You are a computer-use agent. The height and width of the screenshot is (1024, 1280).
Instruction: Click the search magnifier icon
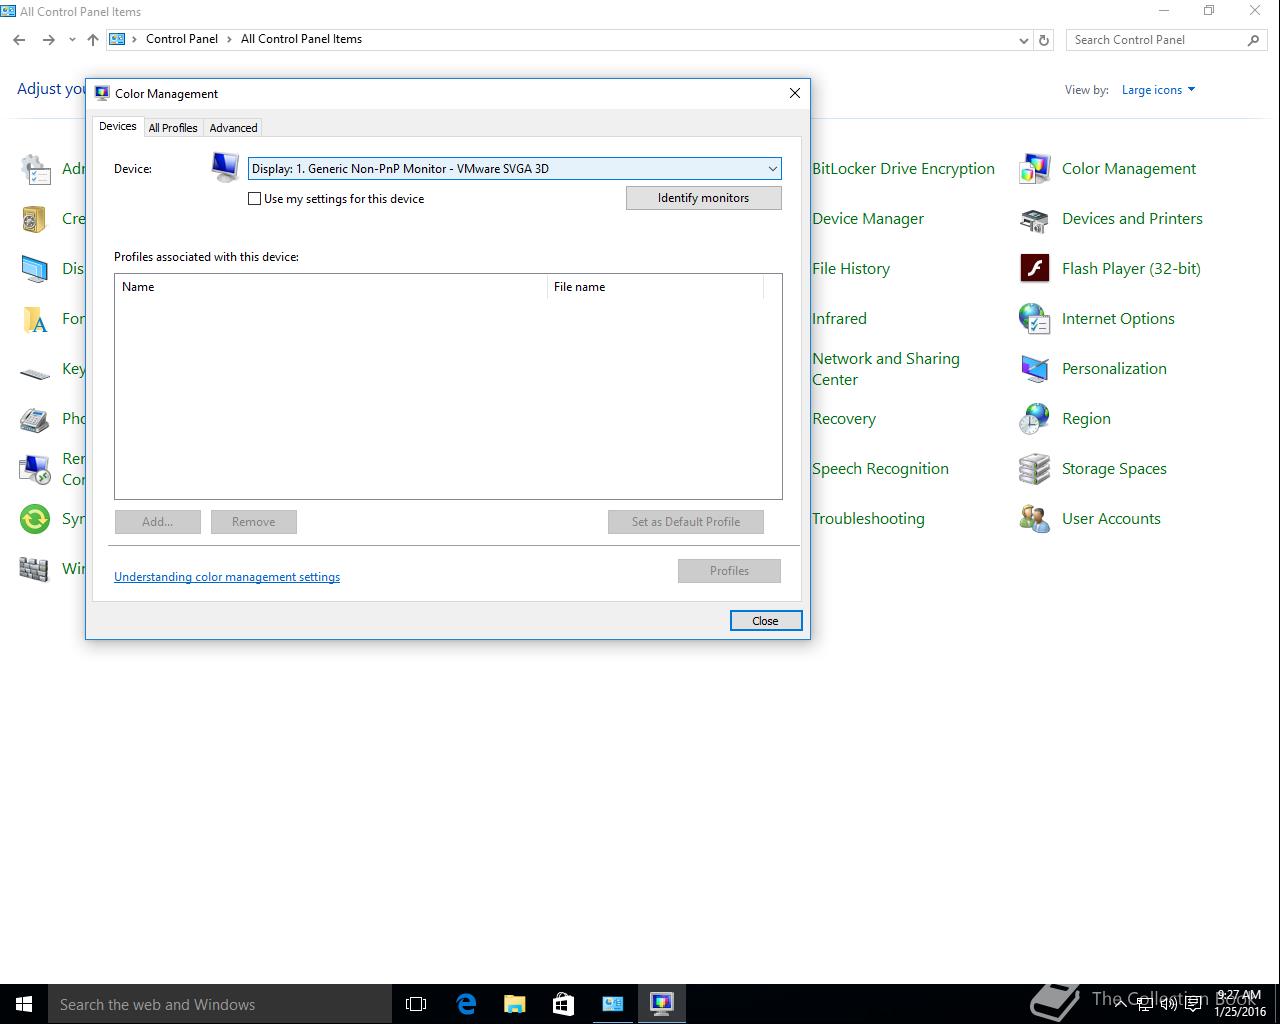1253,40
